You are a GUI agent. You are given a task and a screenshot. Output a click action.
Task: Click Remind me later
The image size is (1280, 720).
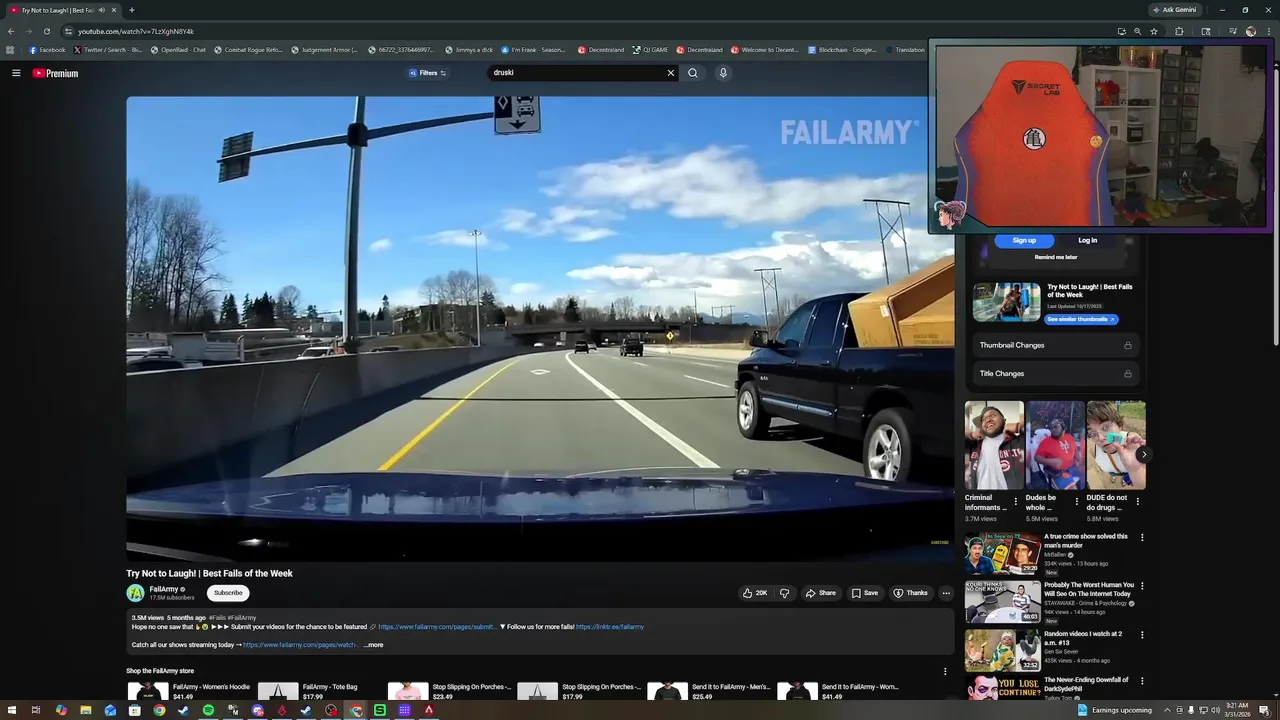click(x=1056, y=257)
